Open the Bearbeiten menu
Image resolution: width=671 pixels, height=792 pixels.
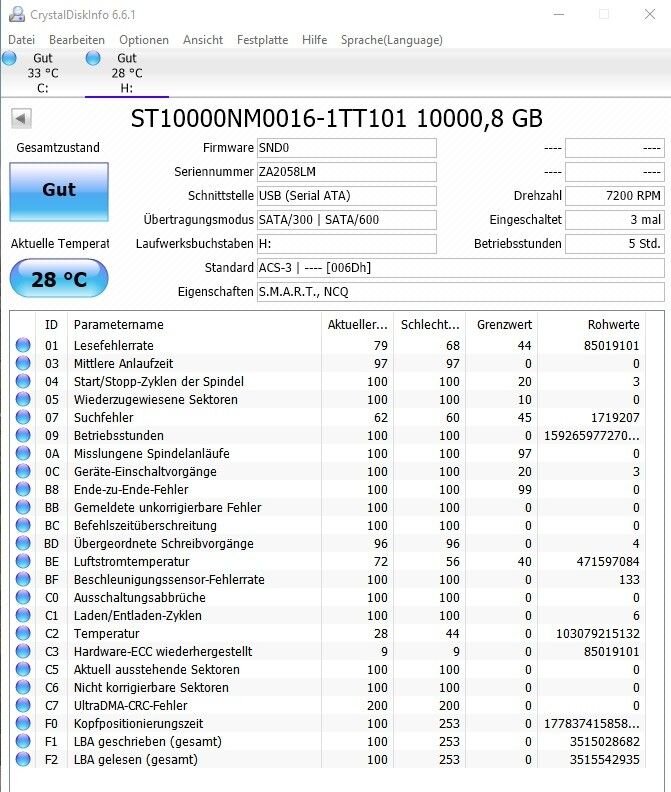(77, 40)
